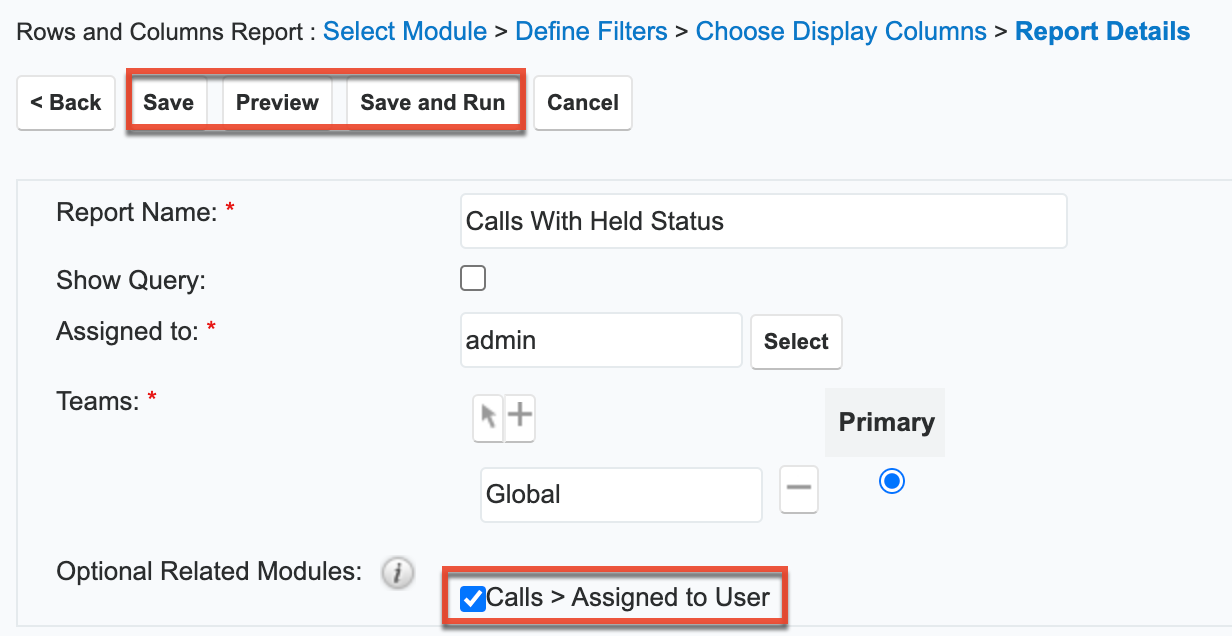Focus the Report Name field
This screenshot has height=636, width=1232.
[x=764, y=221]
